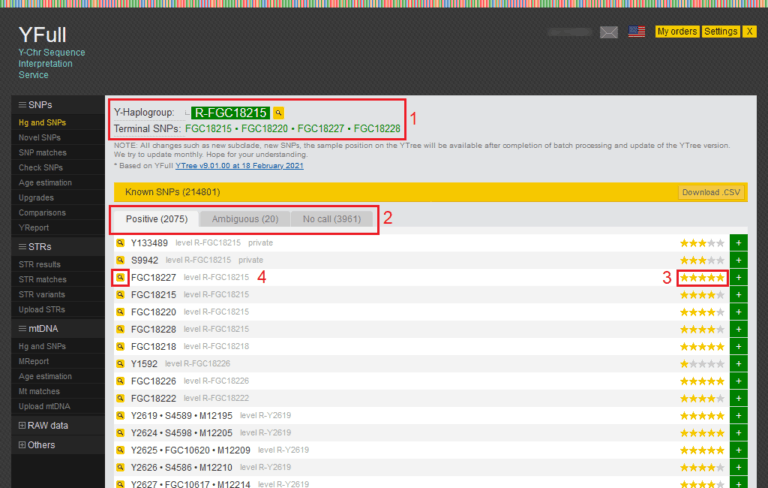This screenshot has height=488, width=768.
Task: Switch to the No call (3961) tab
Action: (333, 218)
